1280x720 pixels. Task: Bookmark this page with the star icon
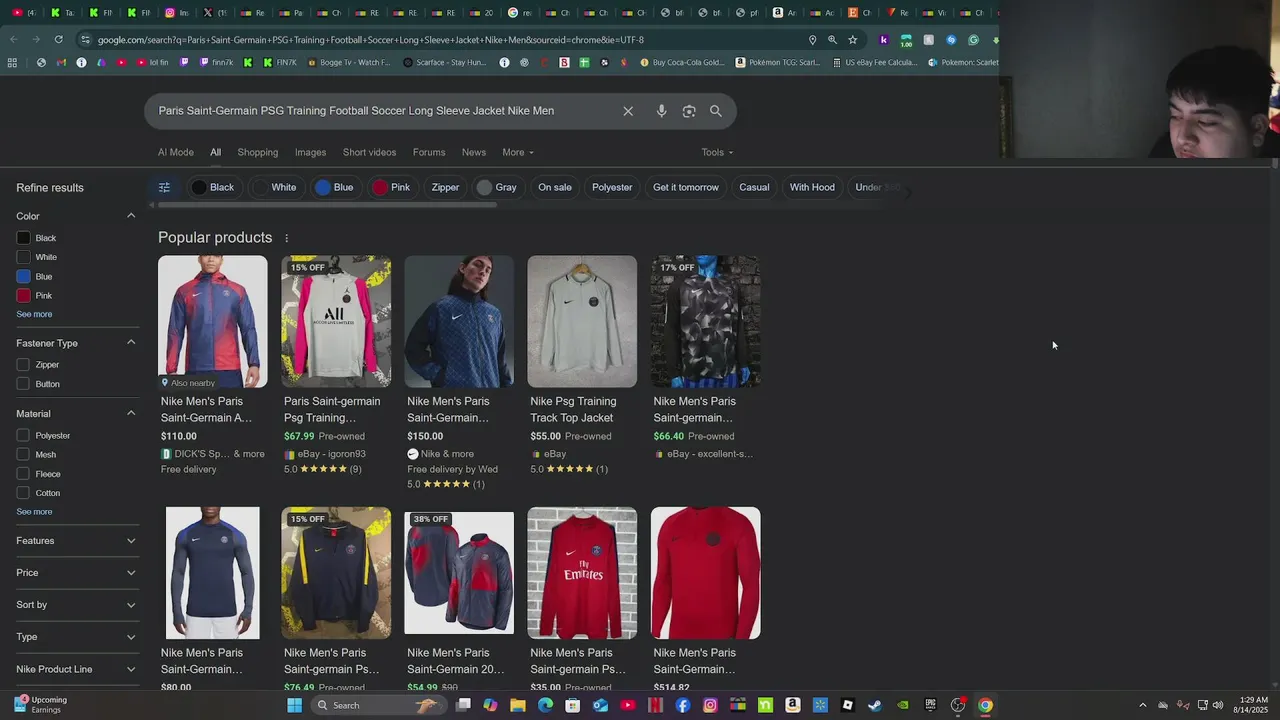click(853, 40)
